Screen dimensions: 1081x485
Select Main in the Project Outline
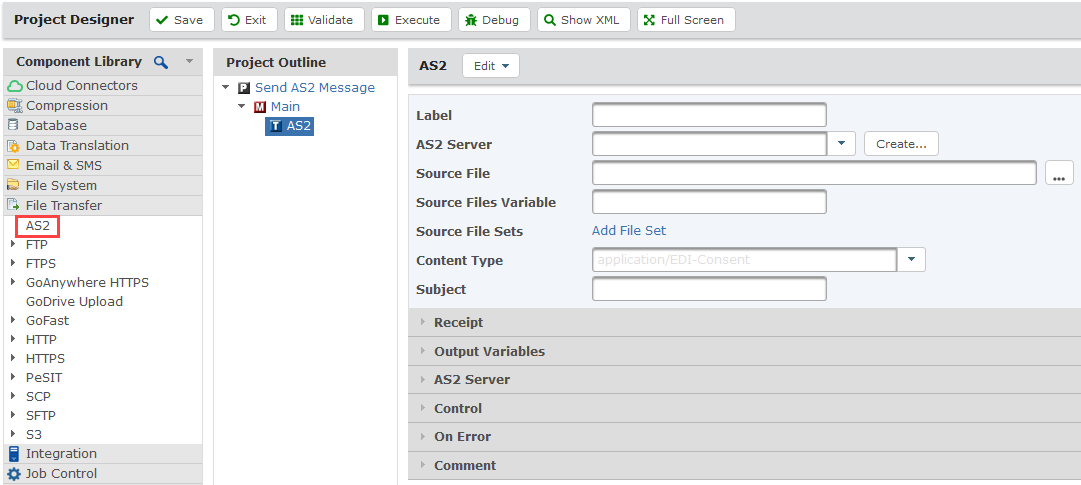[x=285, y=107]
